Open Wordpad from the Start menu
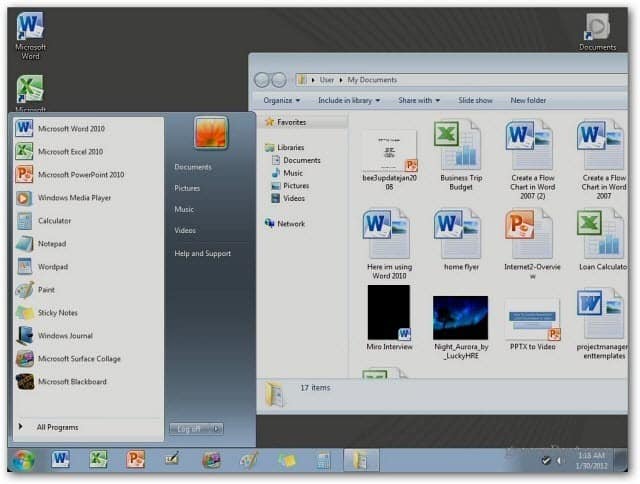Screen dimensions: 640x484 click(88, 267)
